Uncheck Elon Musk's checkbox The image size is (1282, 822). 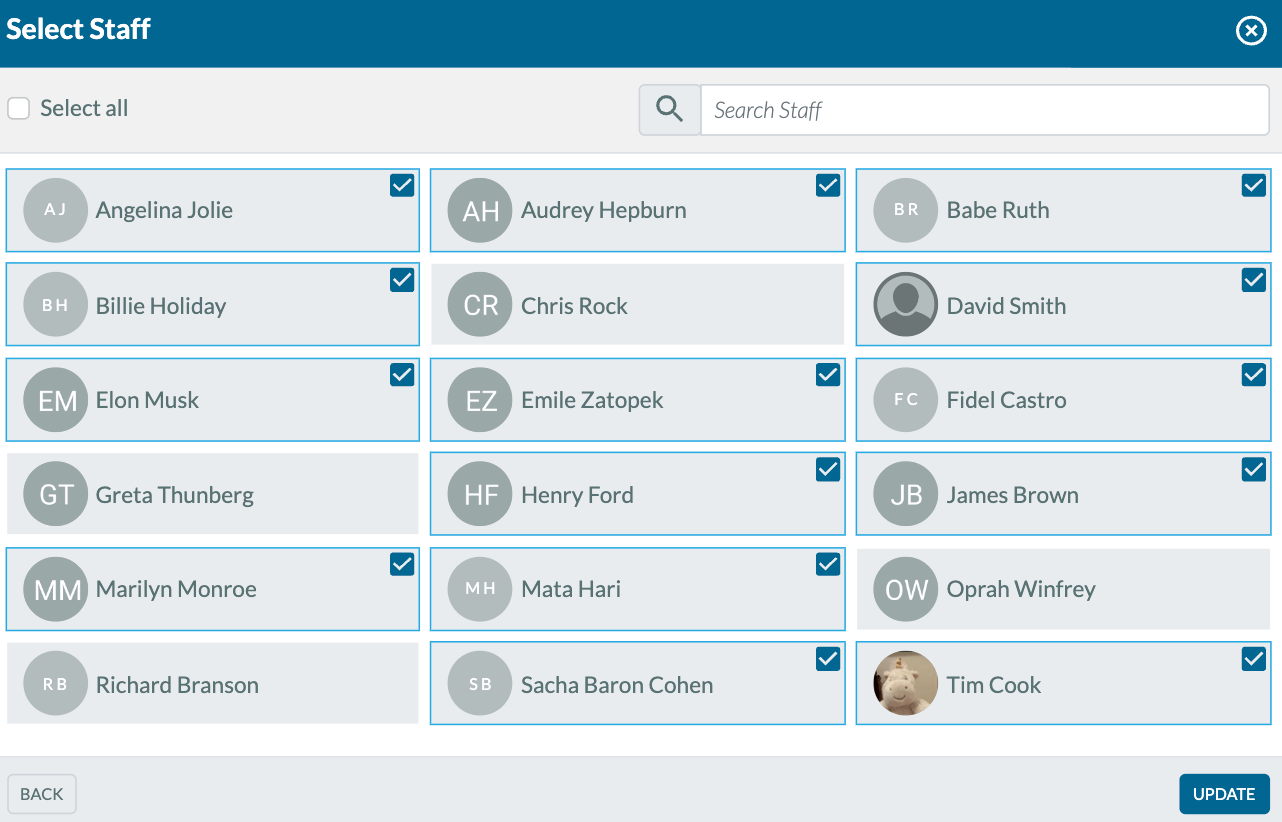click(402, 375)
